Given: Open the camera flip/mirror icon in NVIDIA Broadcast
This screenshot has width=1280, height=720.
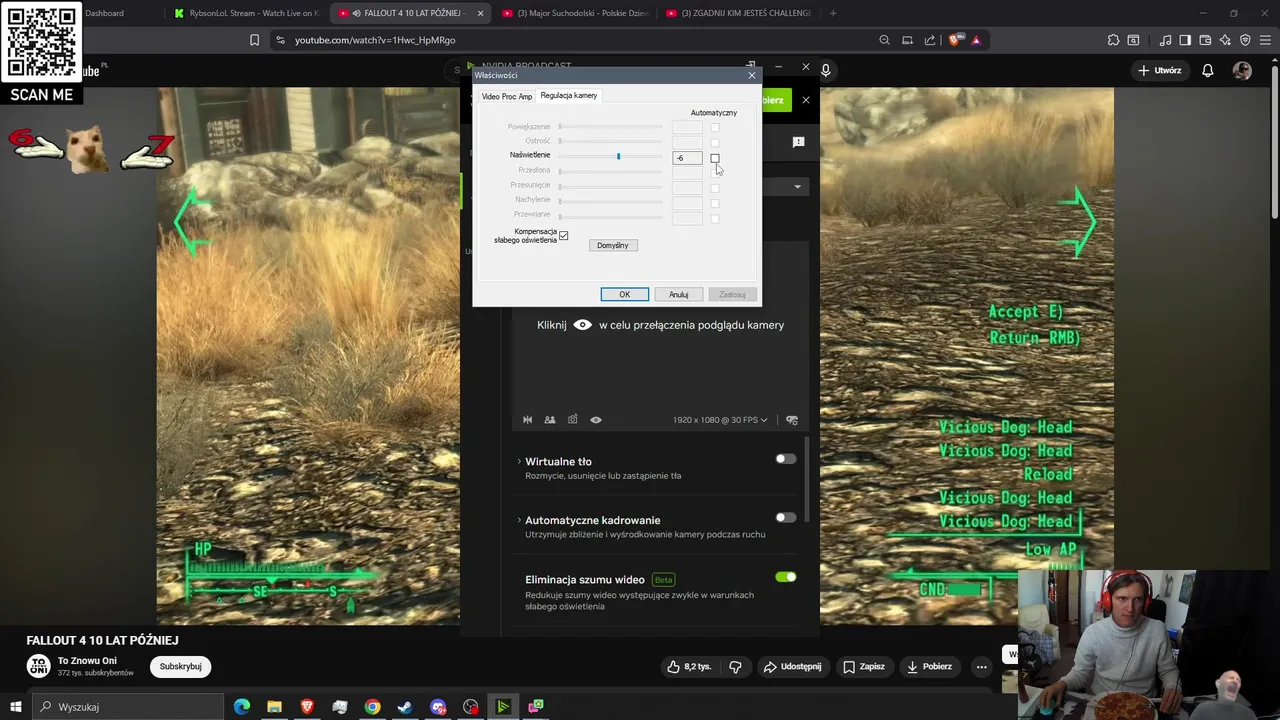Looking at the screenshot, I should [x=528, y=420].
